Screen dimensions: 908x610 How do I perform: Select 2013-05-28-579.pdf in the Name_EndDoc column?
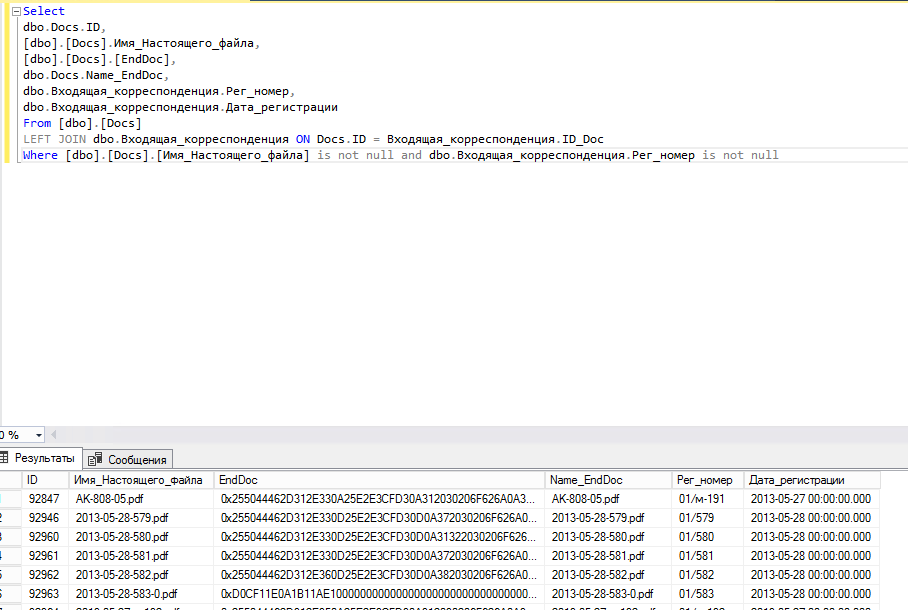pyautogui.click(x=608, y=518)
